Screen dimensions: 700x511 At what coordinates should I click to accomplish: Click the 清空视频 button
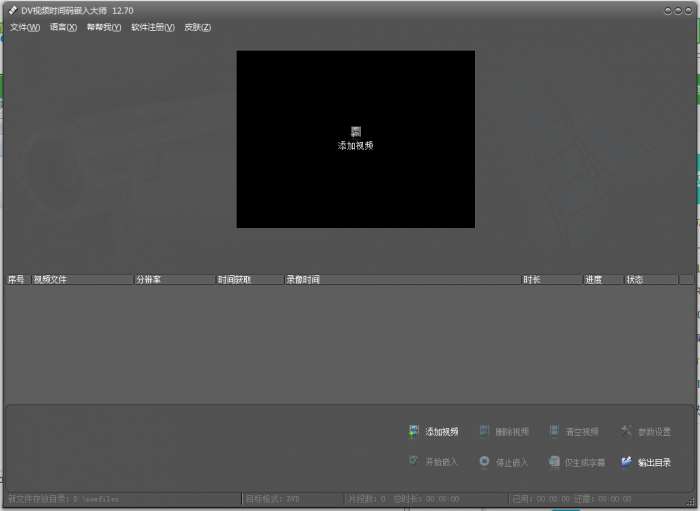click(x=574, y=432)
